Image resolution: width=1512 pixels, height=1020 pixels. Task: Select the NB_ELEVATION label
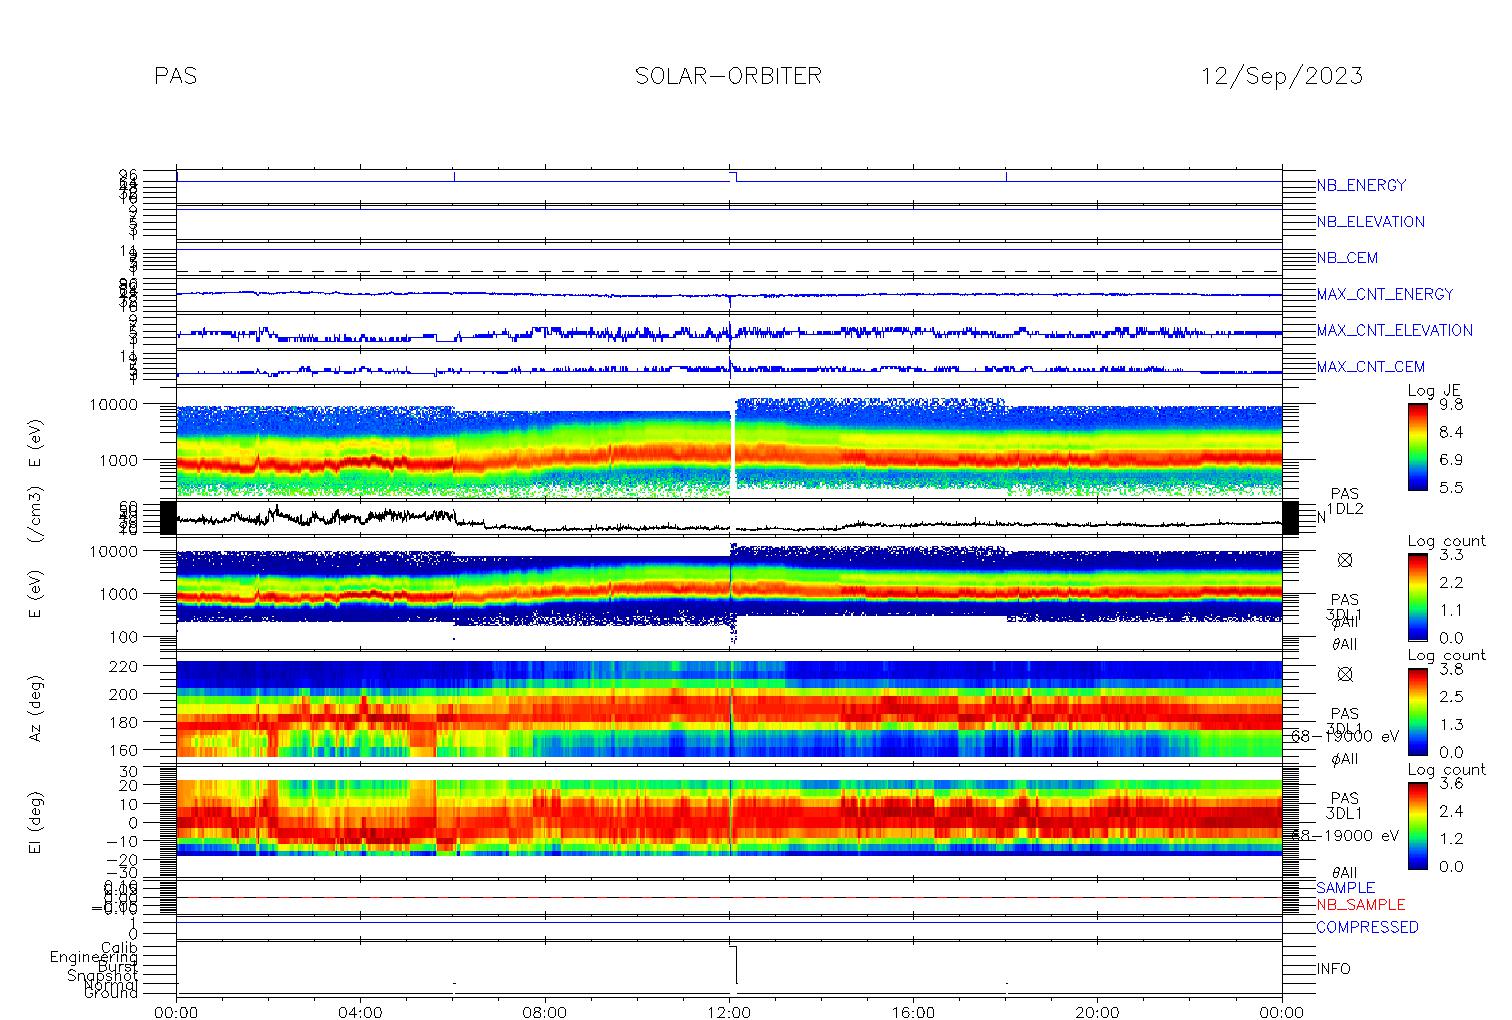pos(1370,222)
